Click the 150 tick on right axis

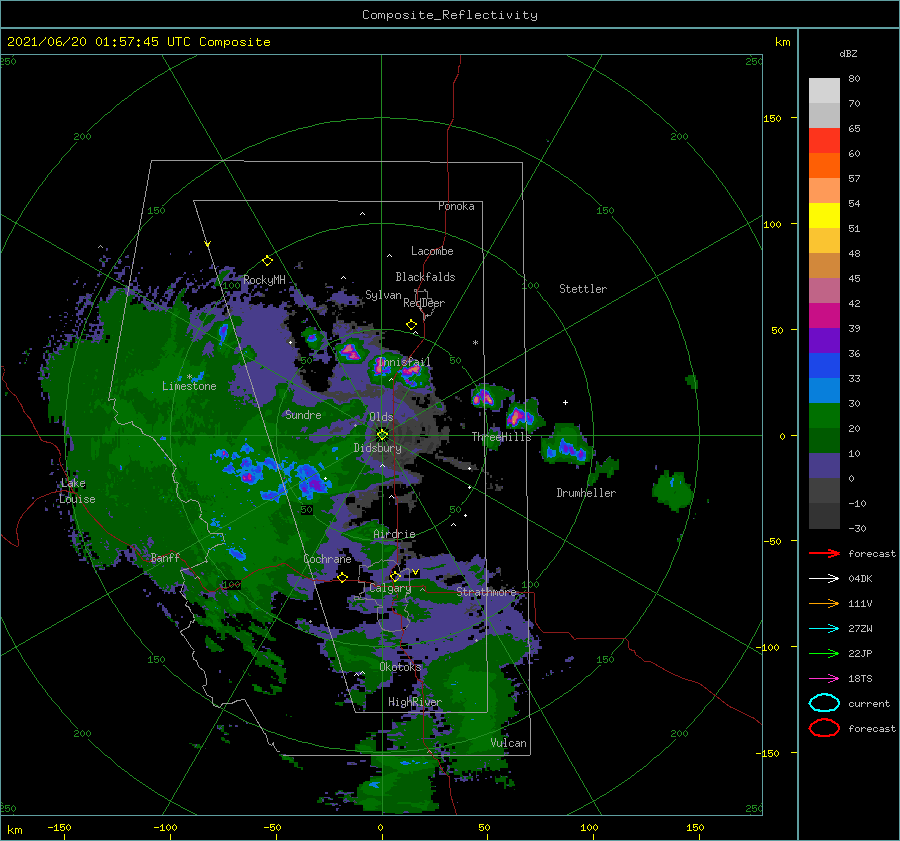[x=772, y=118]
